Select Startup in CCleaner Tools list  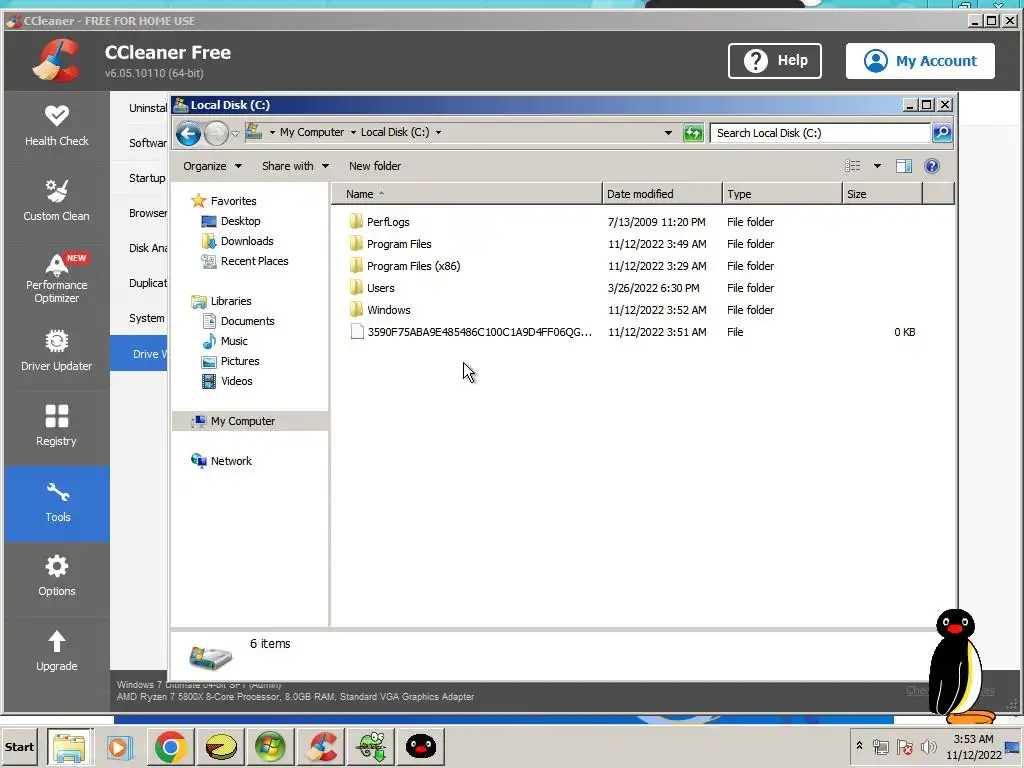(x=146, y=178)
